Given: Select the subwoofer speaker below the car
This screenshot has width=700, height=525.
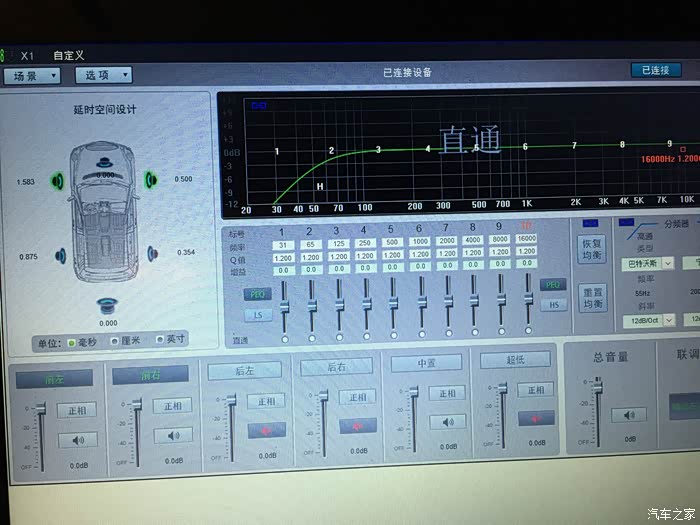Looking at the screenshot, I should point(106,306).
